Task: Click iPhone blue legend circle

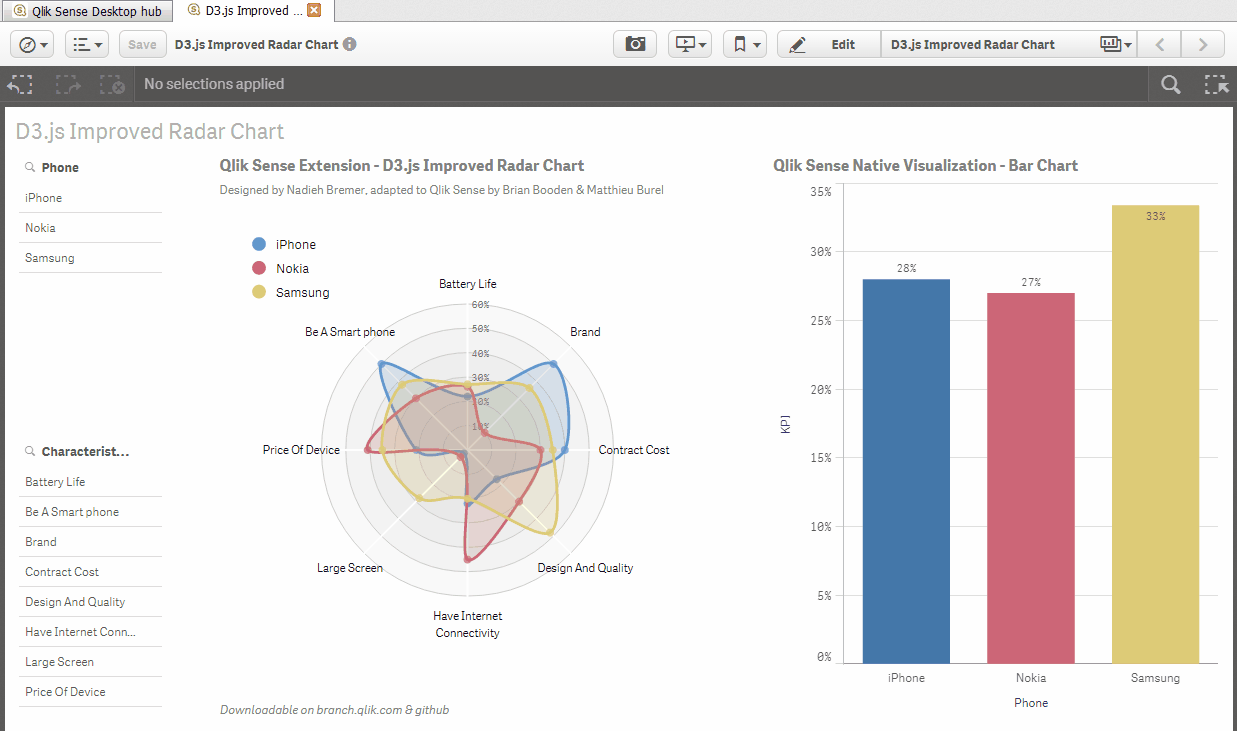Action: coord(259,244)
